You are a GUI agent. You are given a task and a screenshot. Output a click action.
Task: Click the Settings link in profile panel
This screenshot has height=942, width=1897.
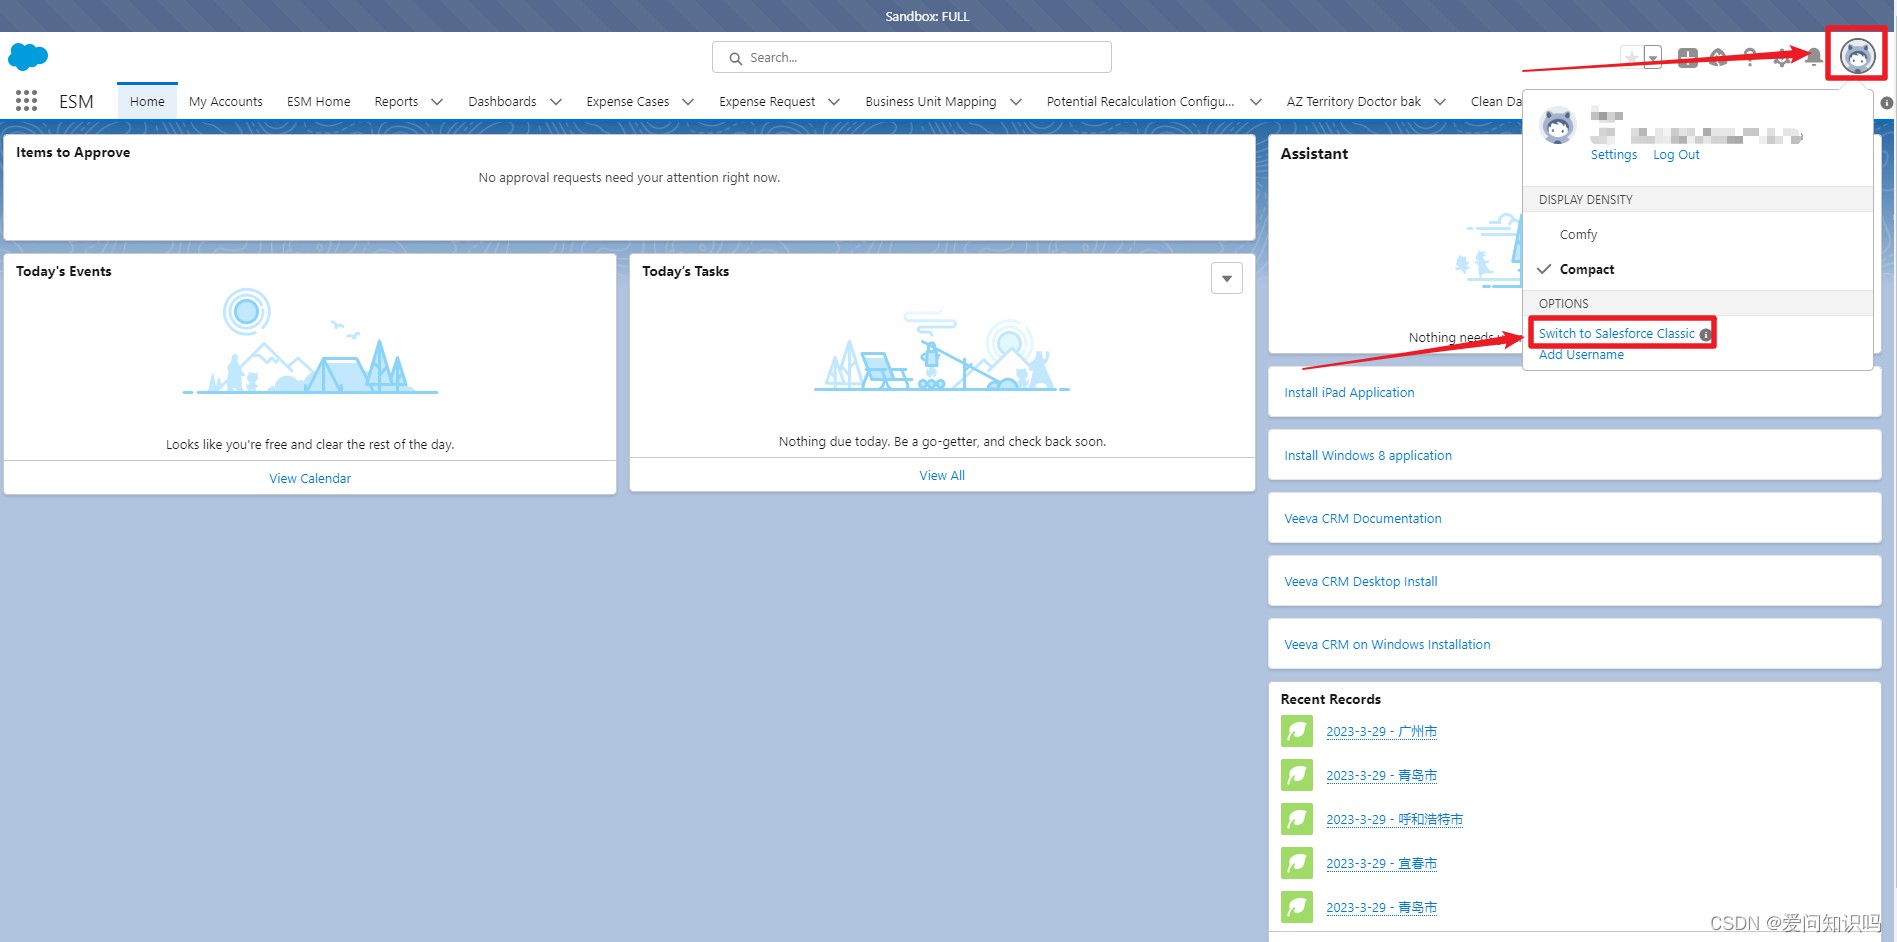pyautogui.click(x=1614, y=155)
